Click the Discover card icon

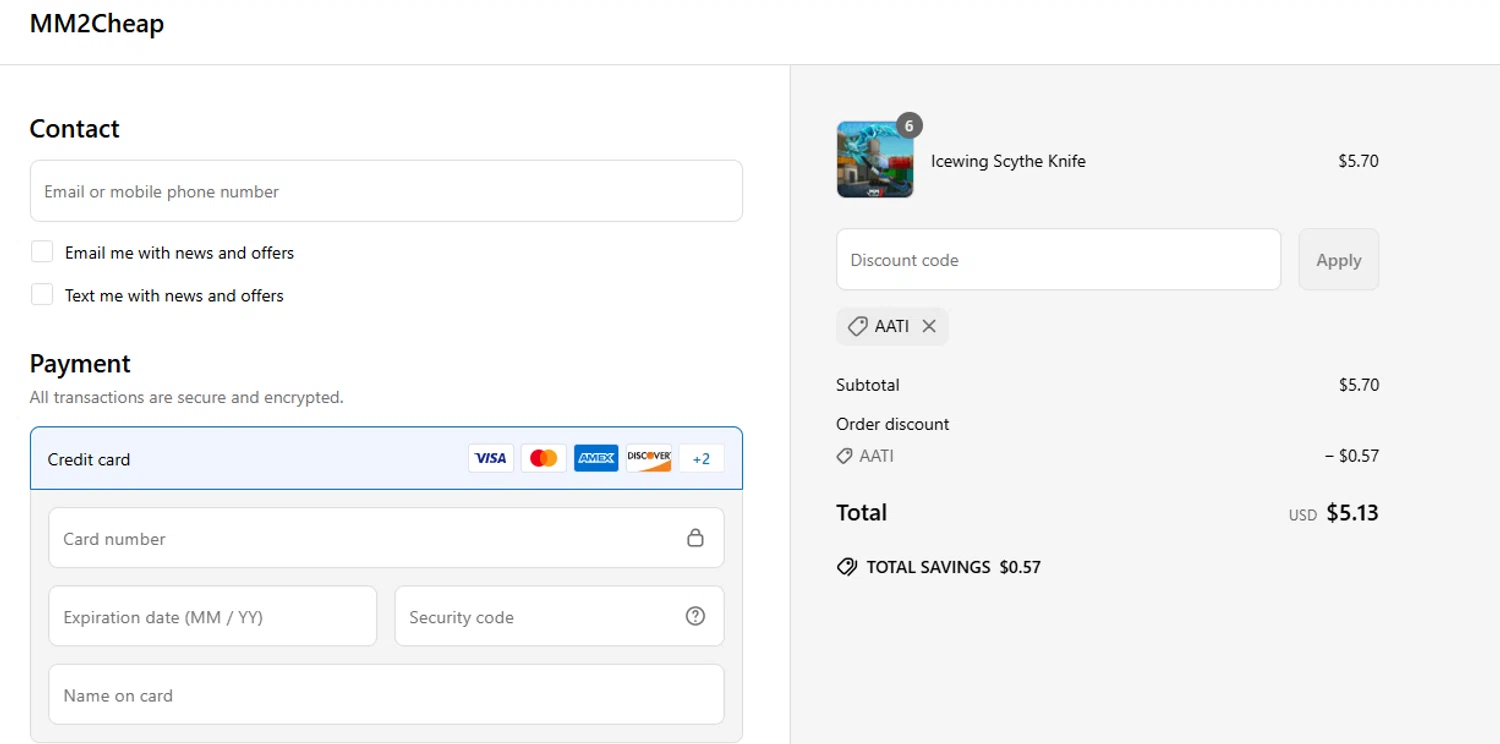coord(649,458)
